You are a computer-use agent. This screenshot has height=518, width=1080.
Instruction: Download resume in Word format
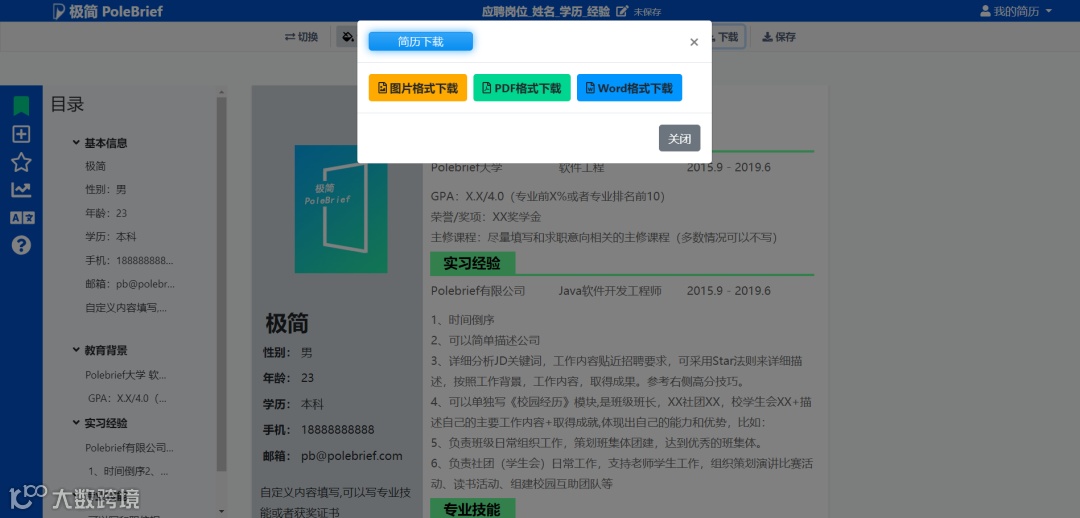[630, 88]
